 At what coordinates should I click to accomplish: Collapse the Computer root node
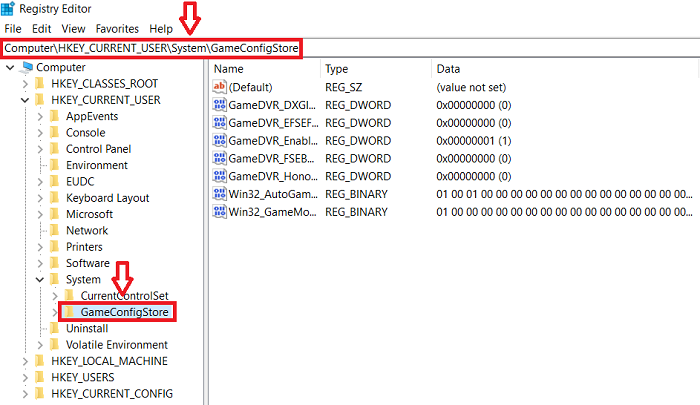click(x=10, y=67)
